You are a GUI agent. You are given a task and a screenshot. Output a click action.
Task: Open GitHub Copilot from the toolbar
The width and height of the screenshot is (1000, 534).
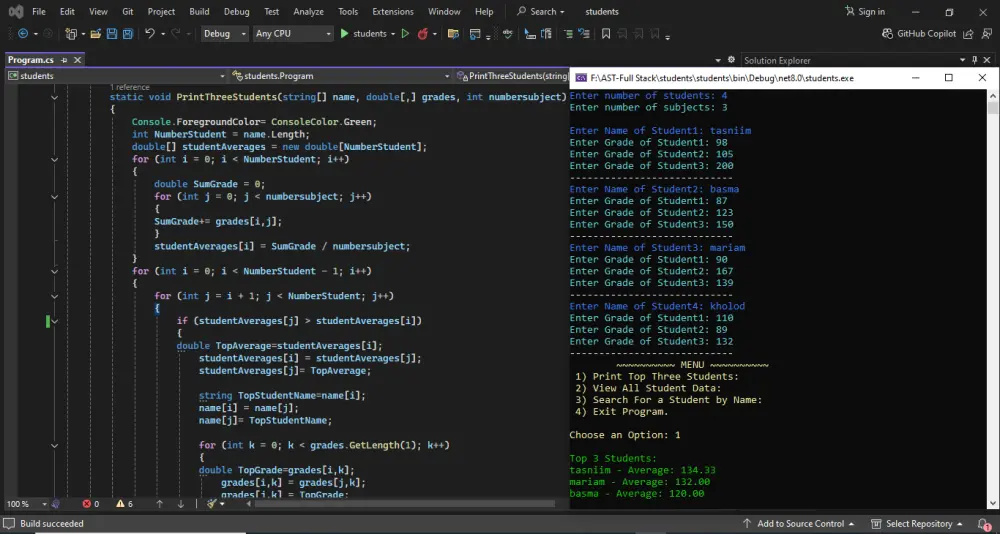click(x=919, y=34)
